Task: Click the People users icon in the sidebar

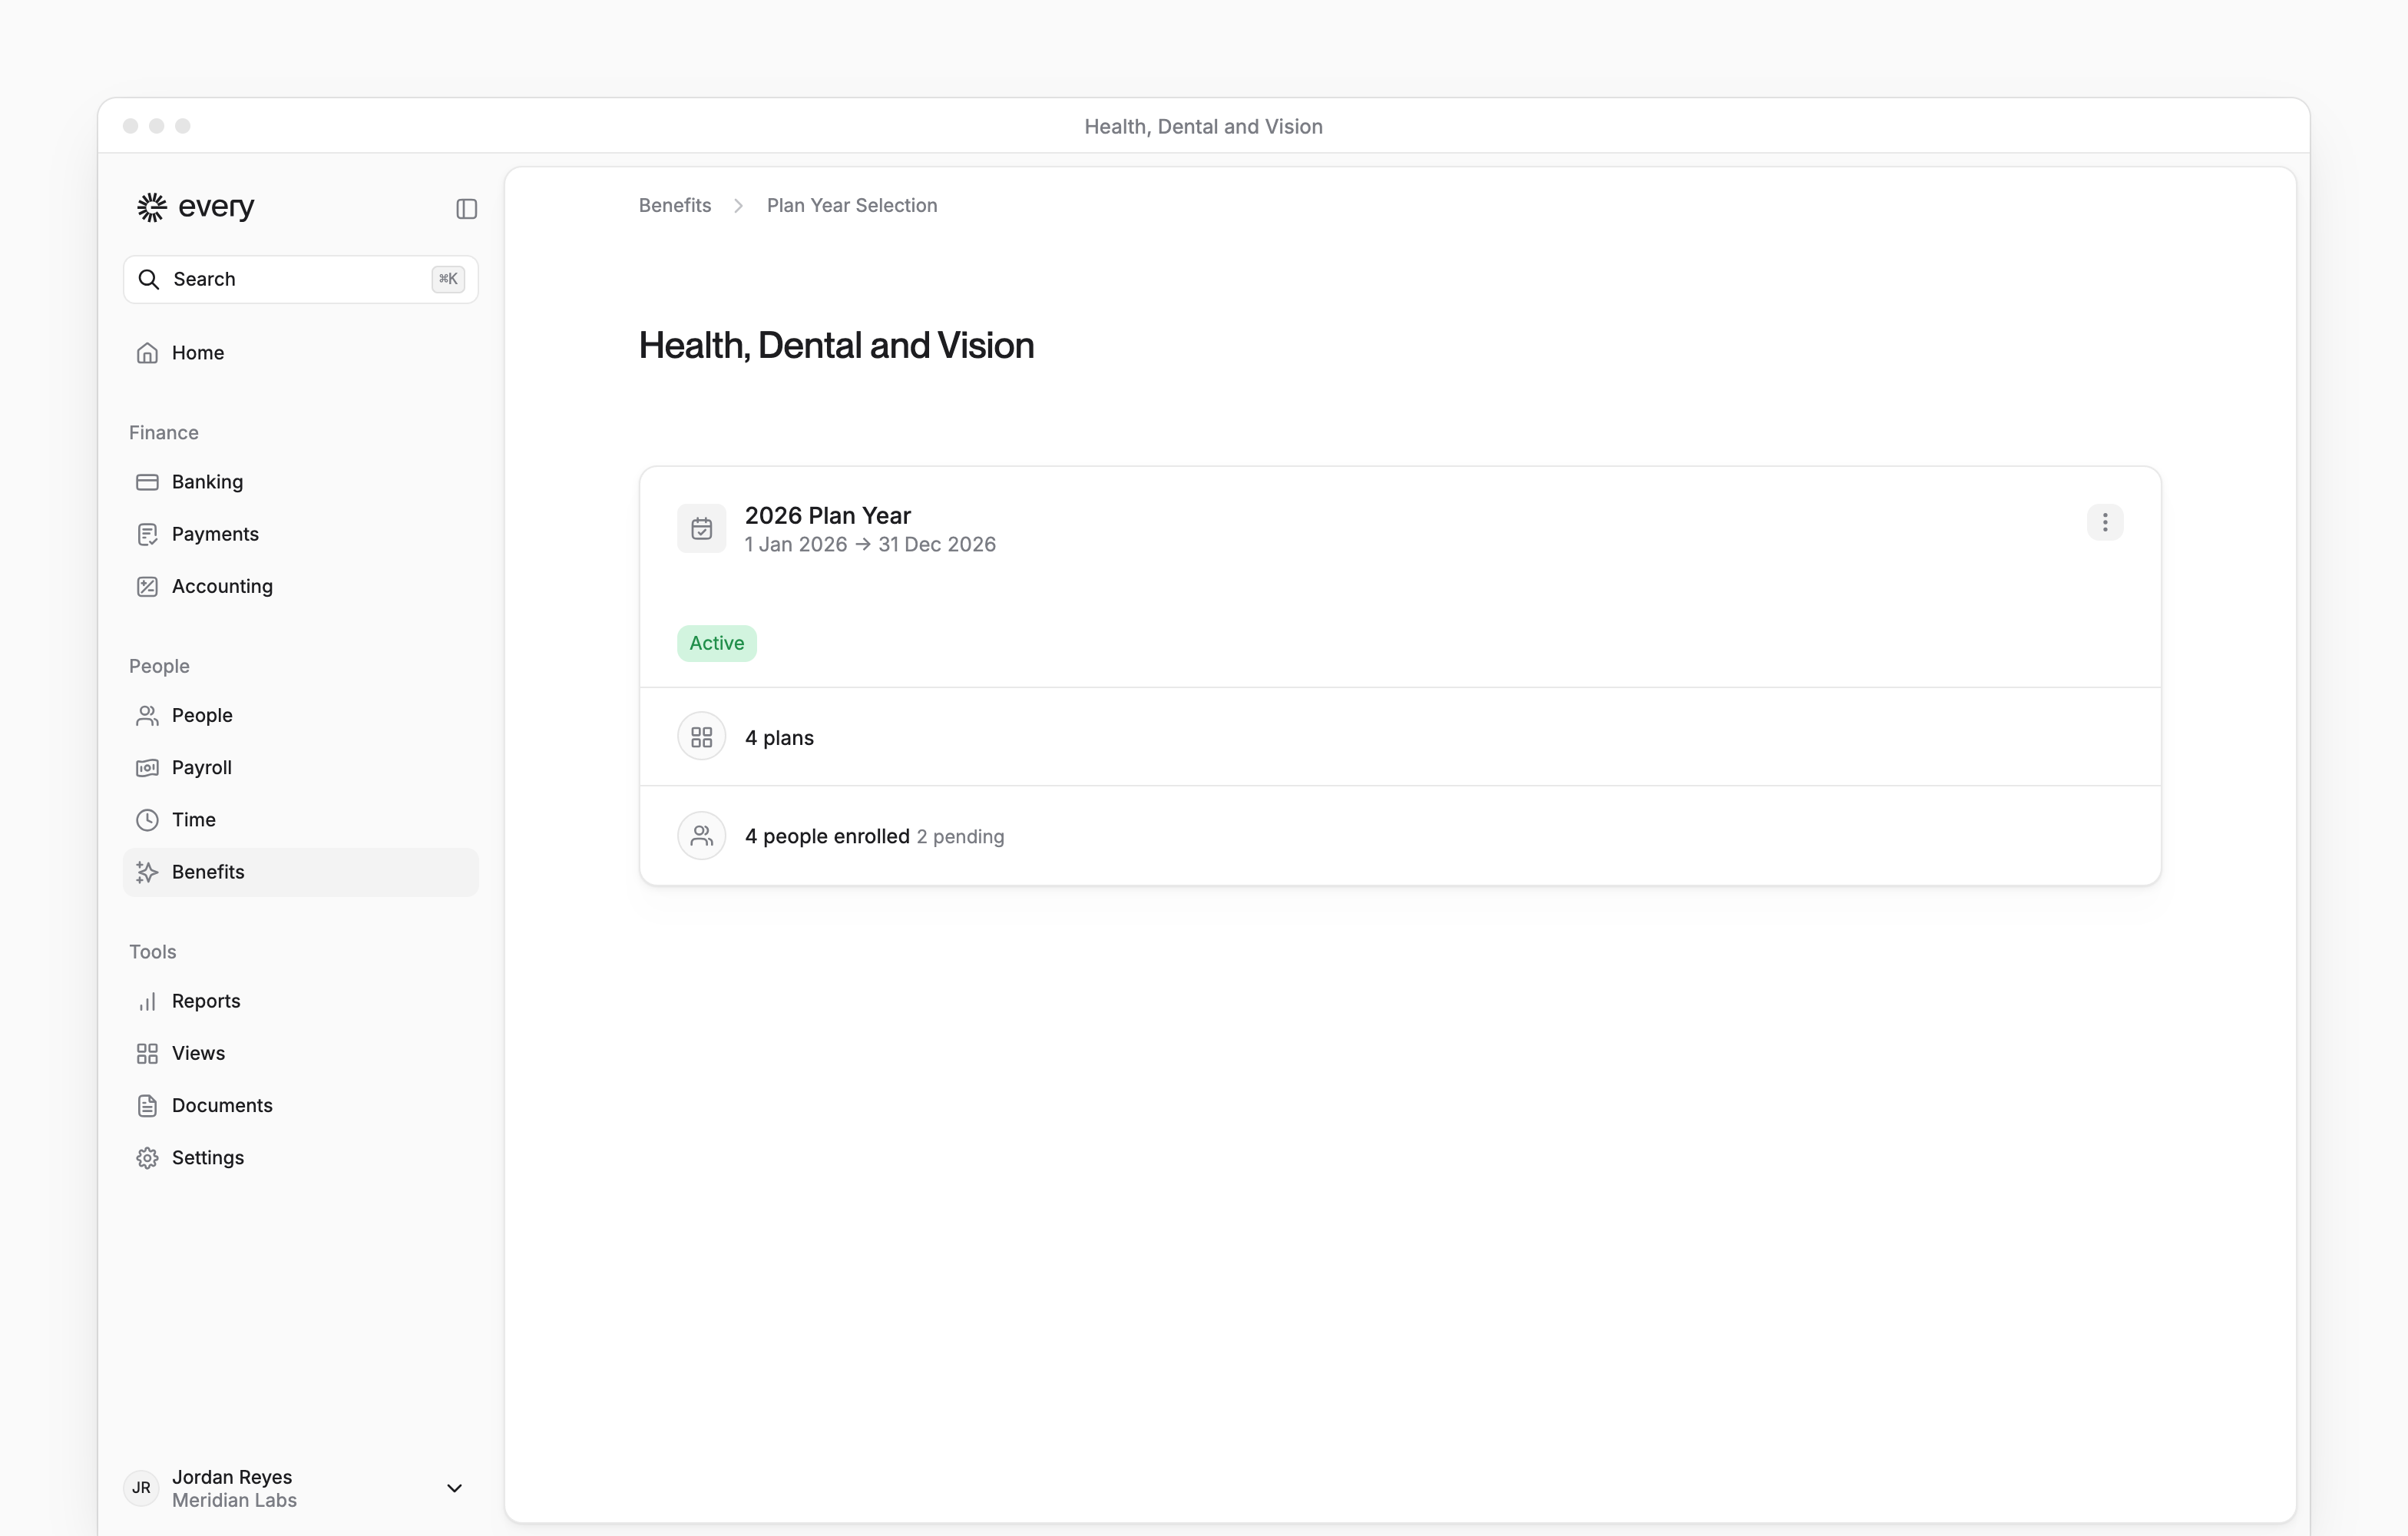Action: (147, 715)
